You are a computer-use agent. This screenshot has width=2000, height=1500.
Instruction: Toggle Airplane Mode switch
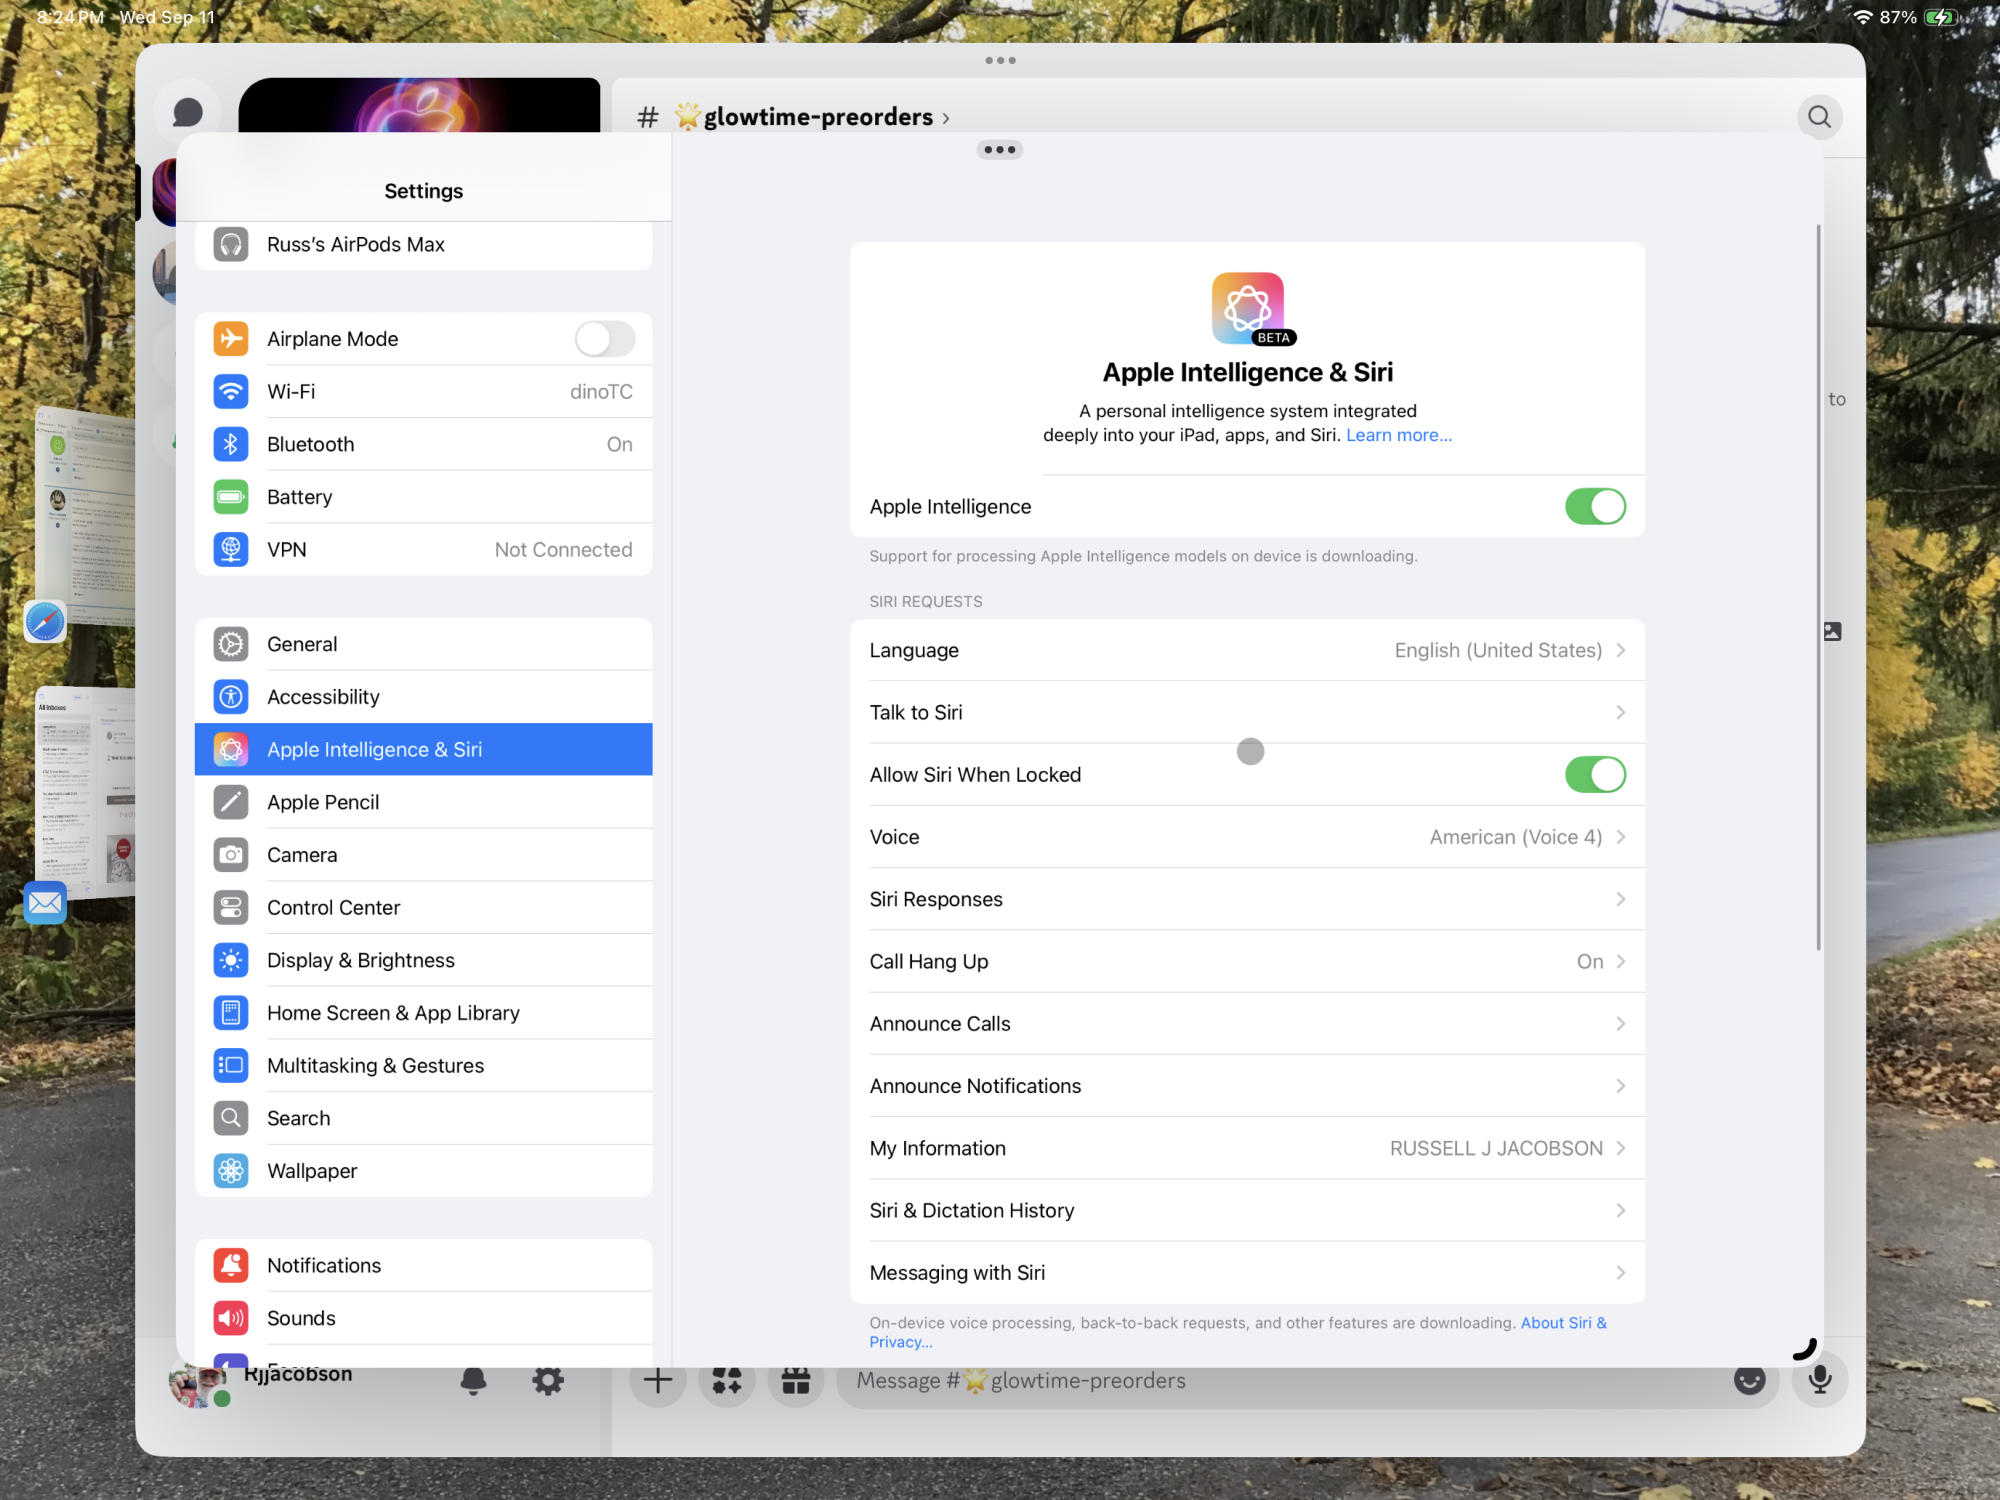coord(604,339)
